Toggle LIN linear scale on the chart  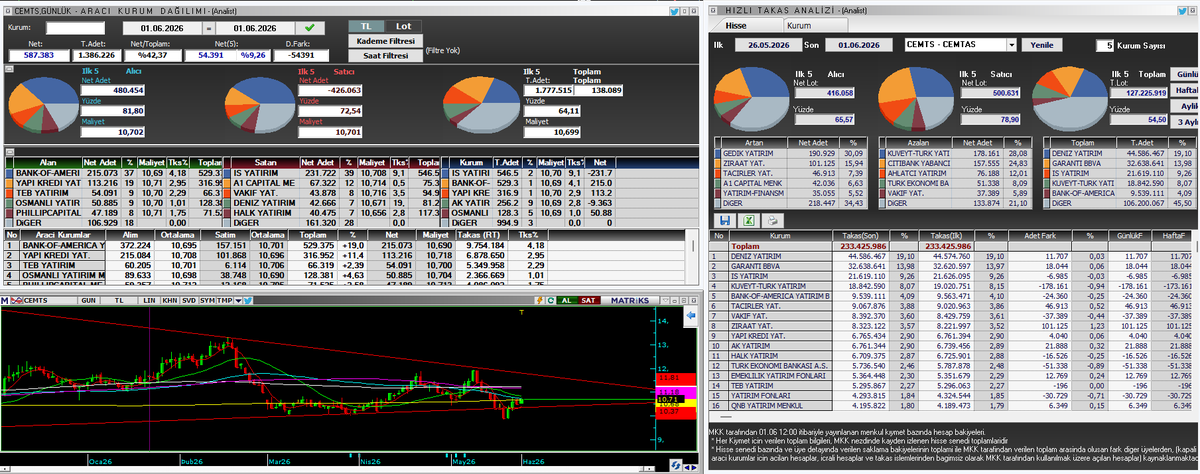(x=149, y=300)
